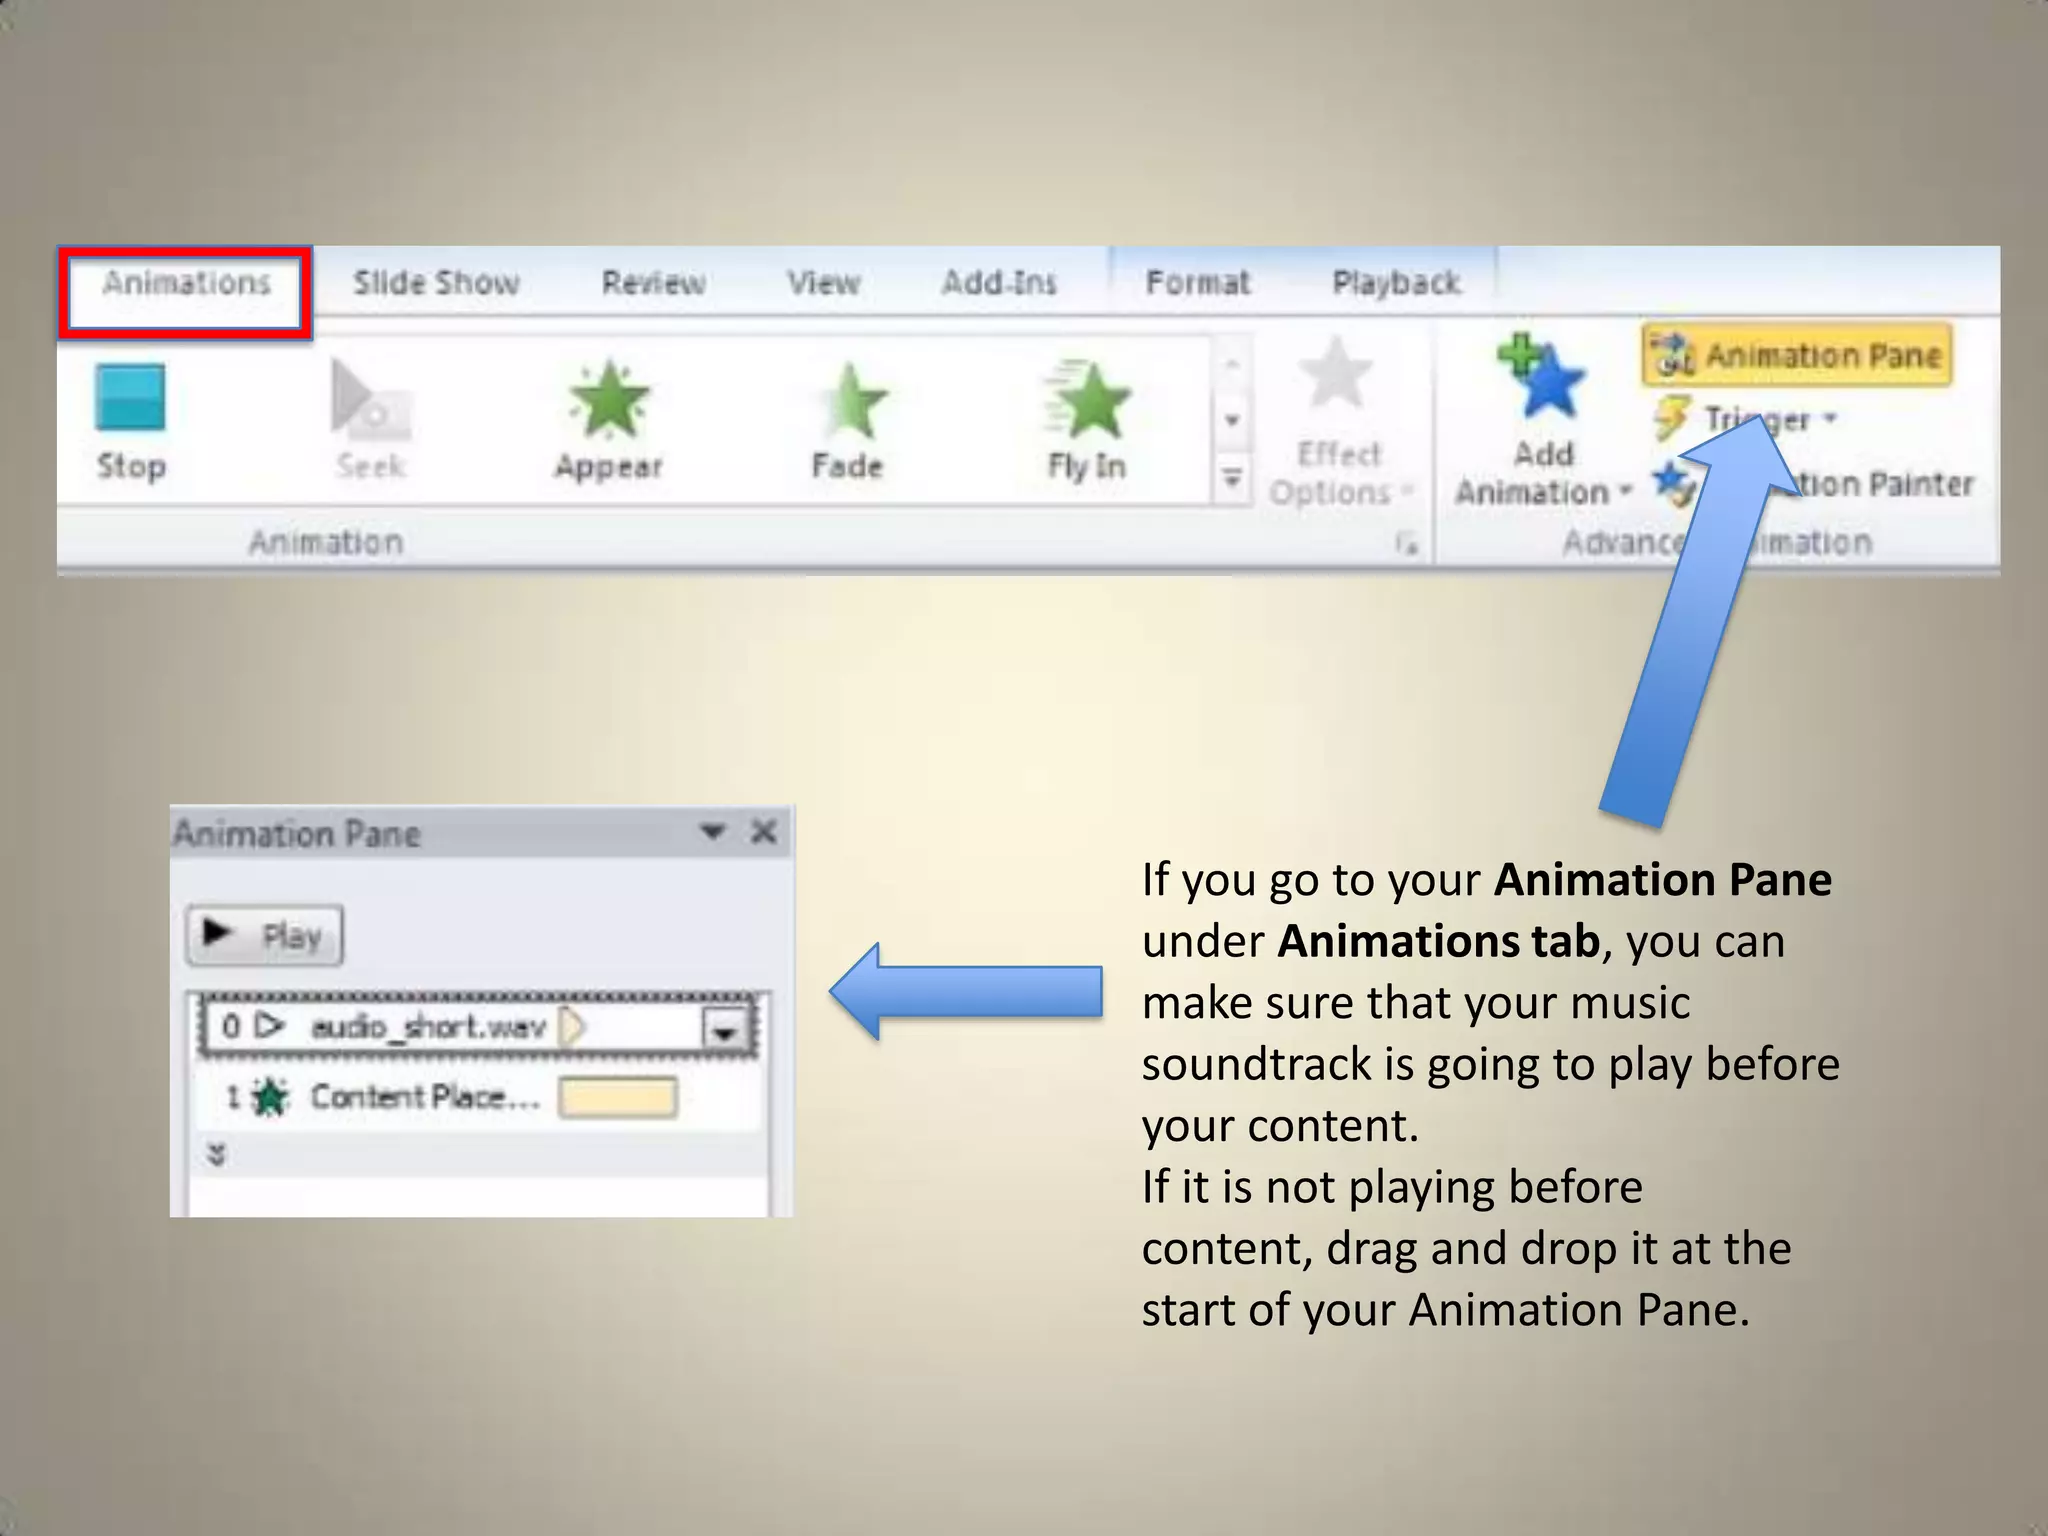This screenshot has height=1536, width=2048.
Task: Toggle the Animation Pane button
Action: (x=1797, y=355)
